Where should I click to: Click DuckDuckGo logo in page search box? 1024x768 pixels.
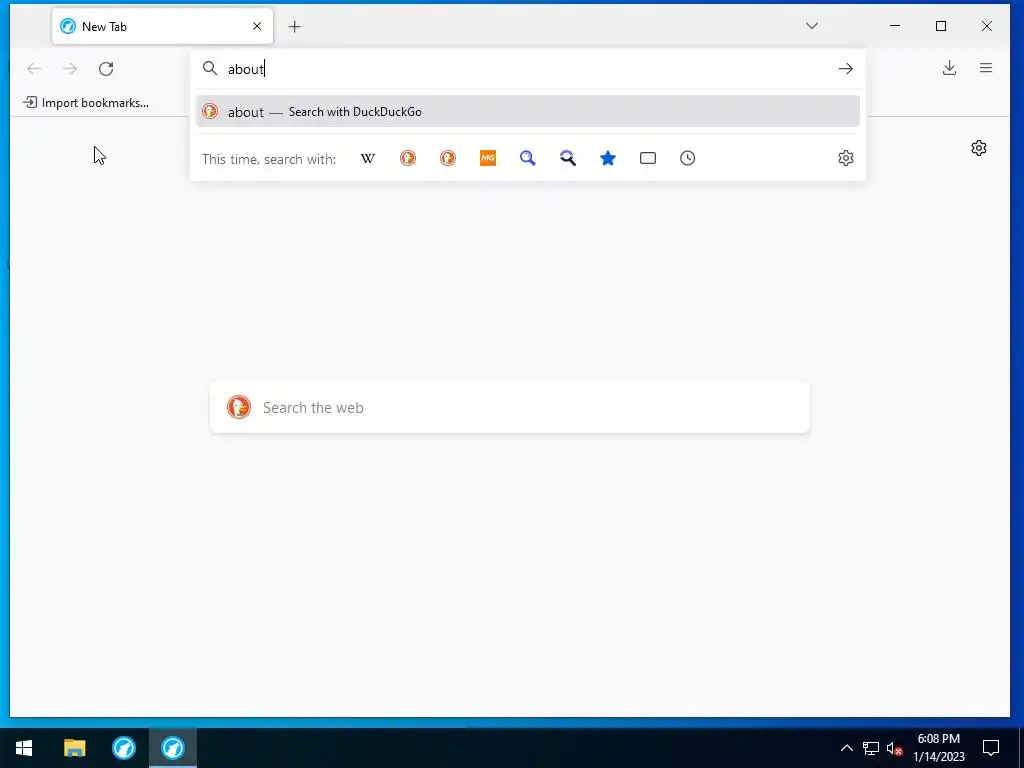pyautogui.click(x=239, y=407)
